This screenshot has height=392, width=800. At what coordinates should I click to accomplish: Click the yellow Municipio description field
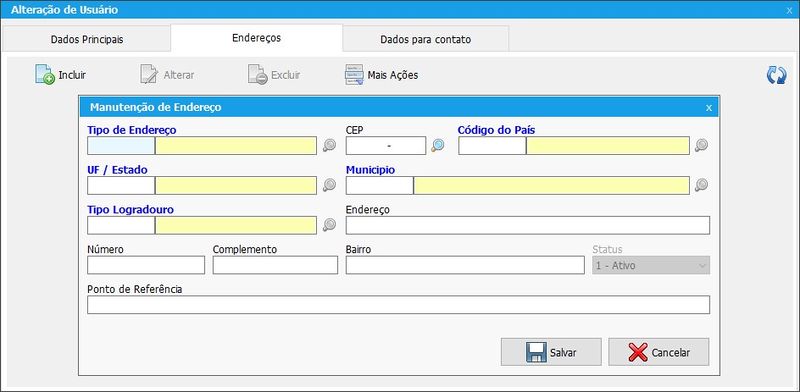(552, 185)
